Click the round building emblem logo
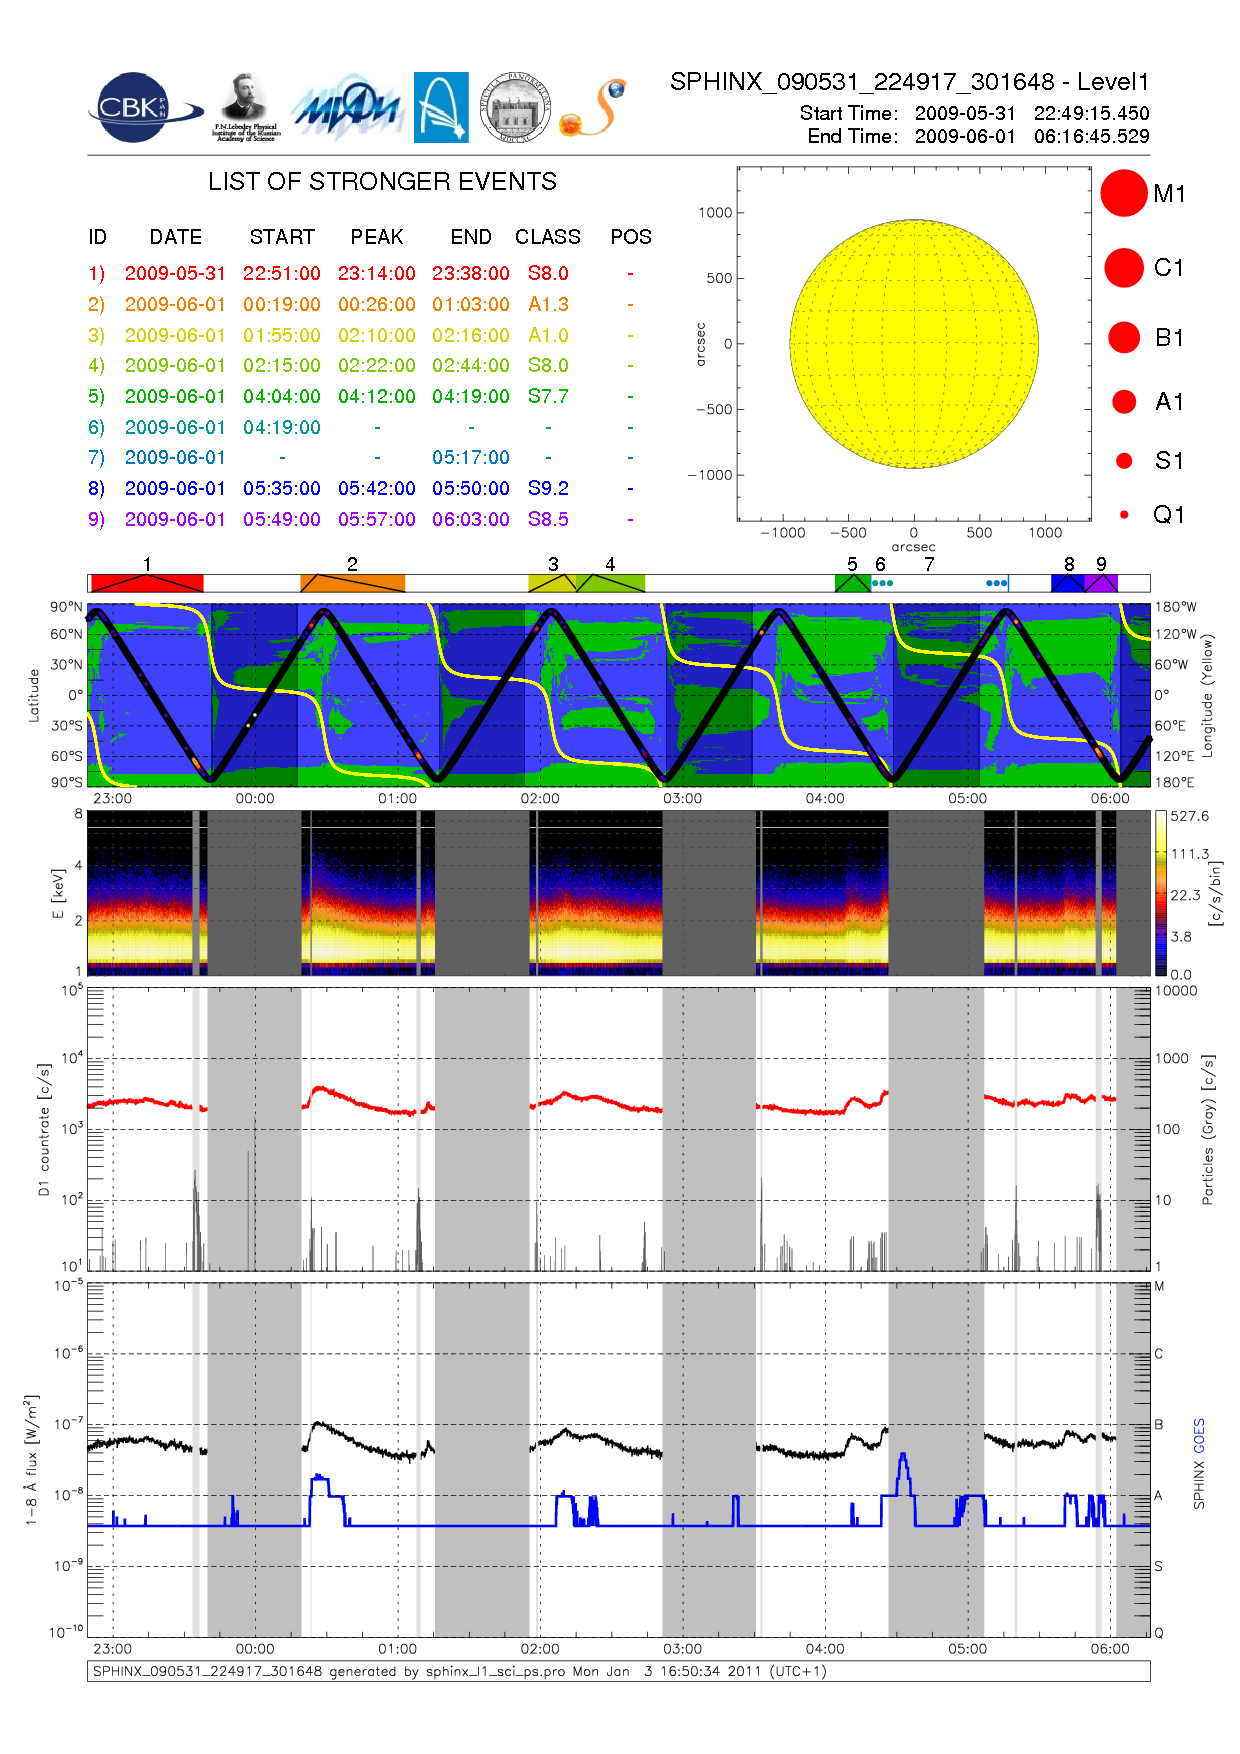Screen dimensions: 1240x1754 coord(516,108)
